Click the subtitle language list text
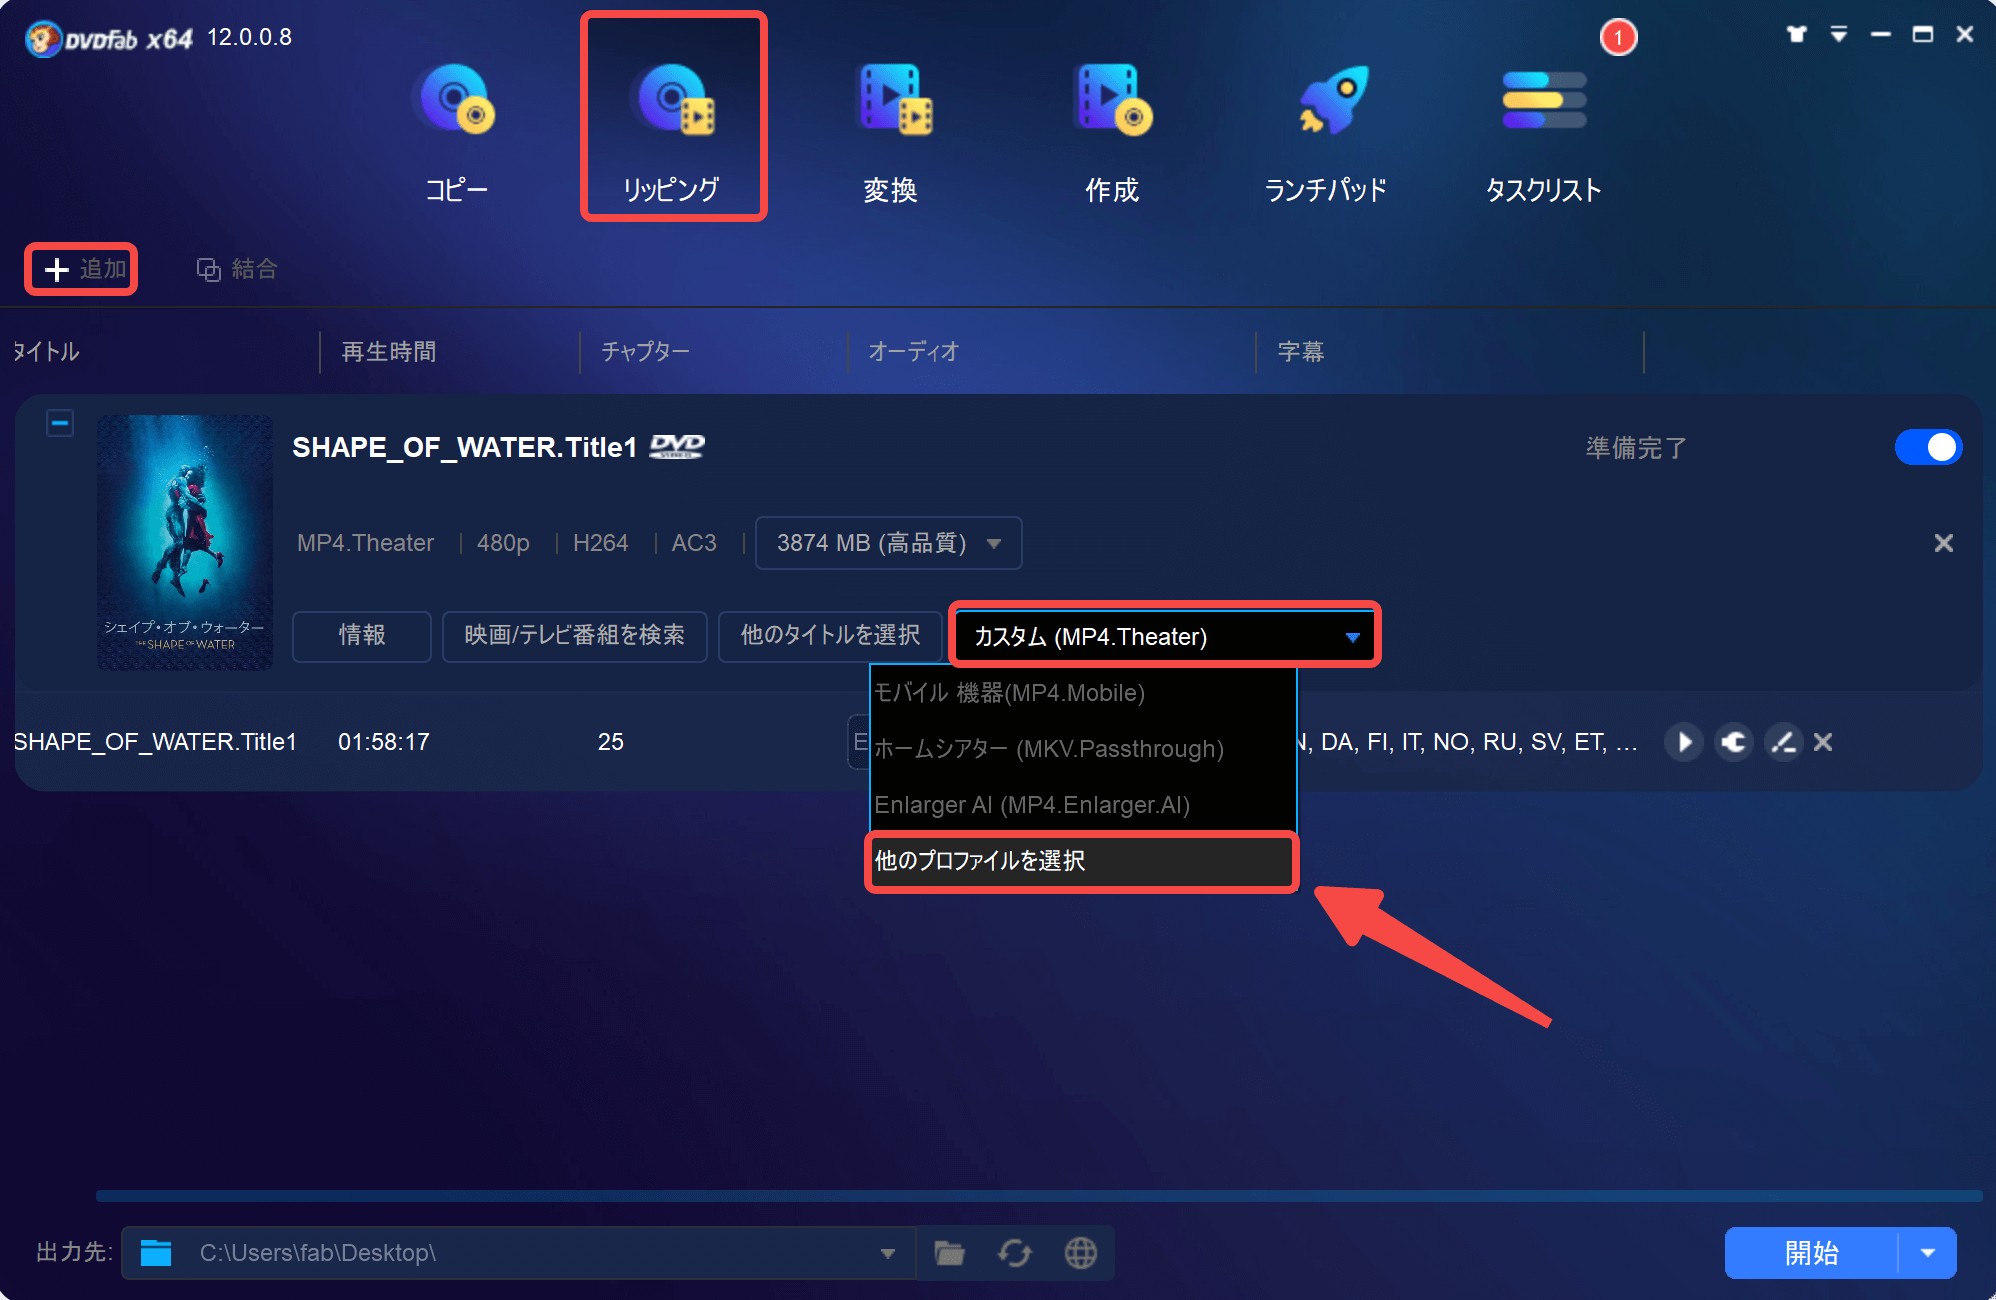Viewport: 1996px width, 1300px height. [1468, 742]
